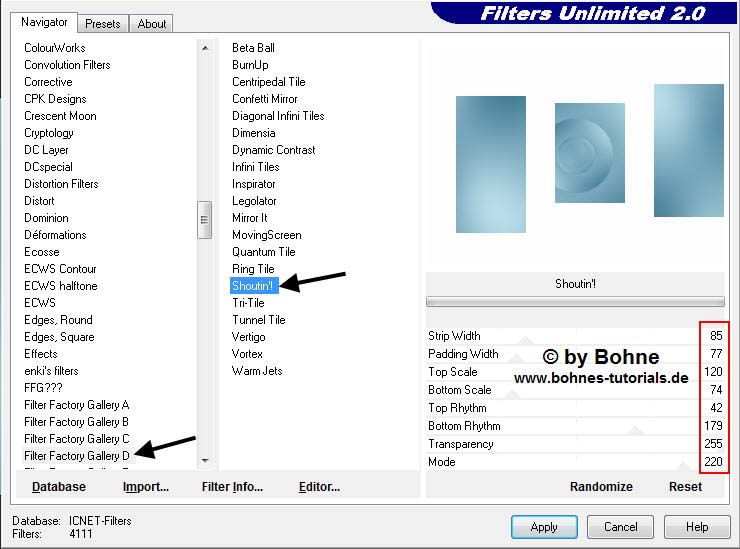Switch to the Presets tab
Viewport: 740px width, 549px height.
pos(102,23)
